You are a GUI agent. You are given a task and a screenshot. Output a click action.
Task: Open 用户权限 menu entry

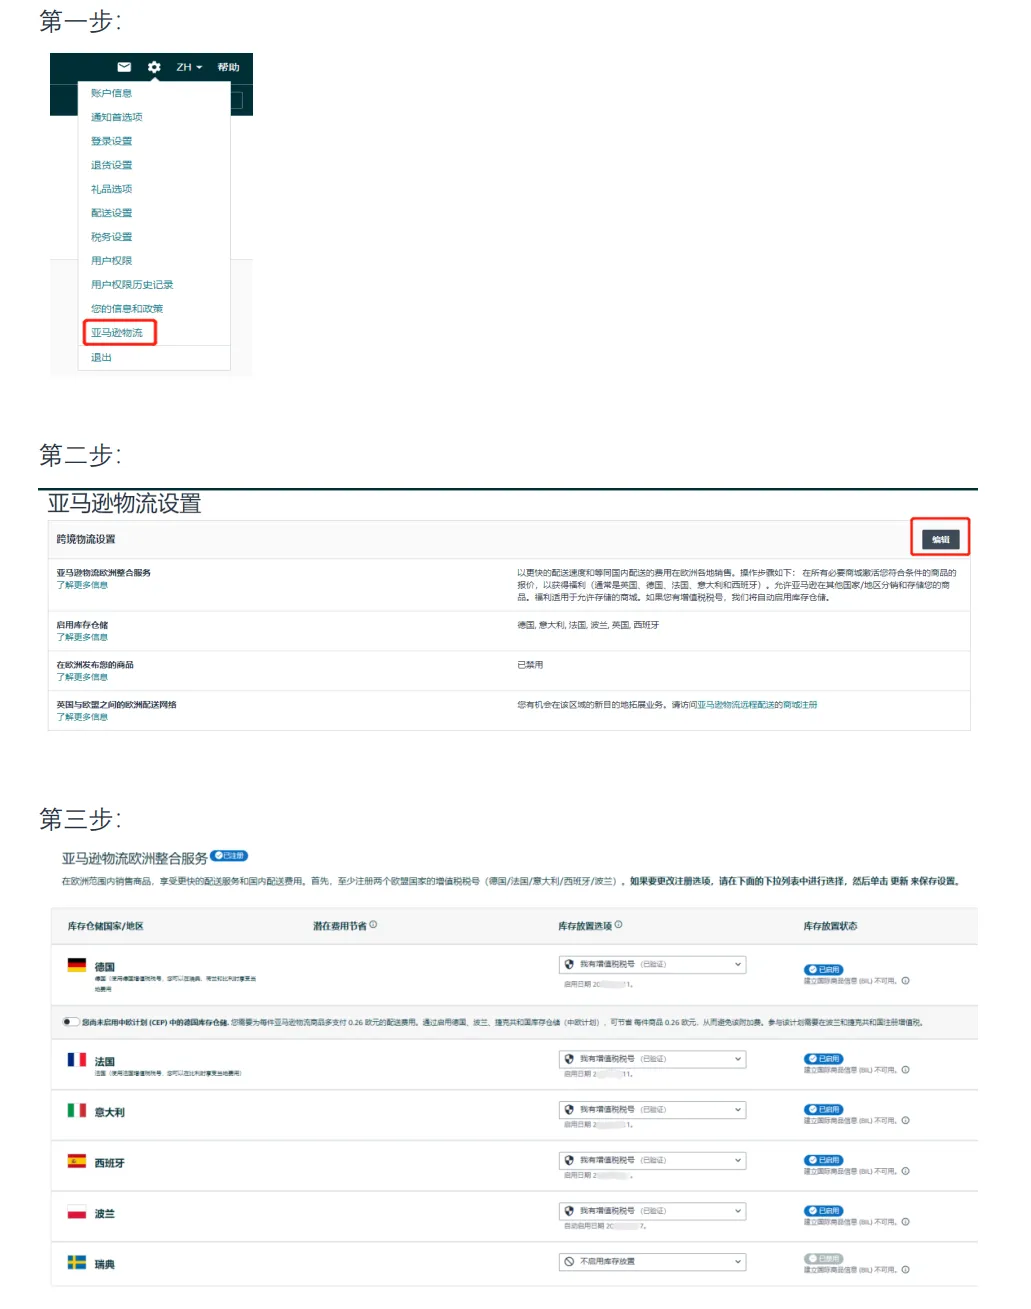click(x=111, y=261)
